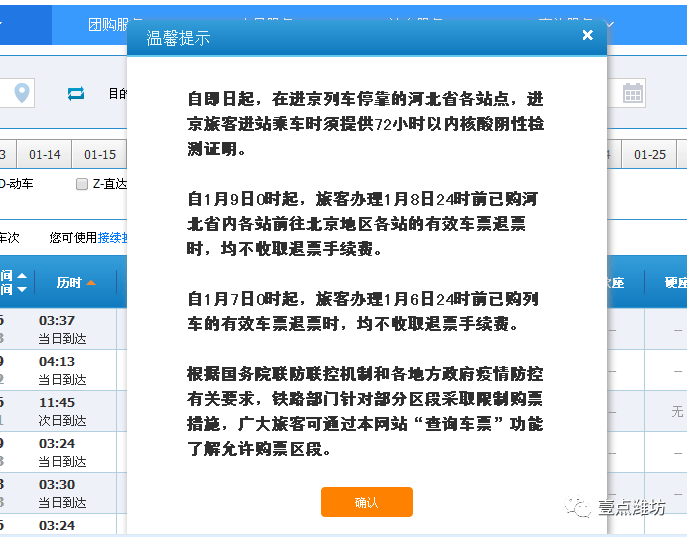Open the 接续换乘 link
Screen dimensions: 687x537
pos(112,237)
